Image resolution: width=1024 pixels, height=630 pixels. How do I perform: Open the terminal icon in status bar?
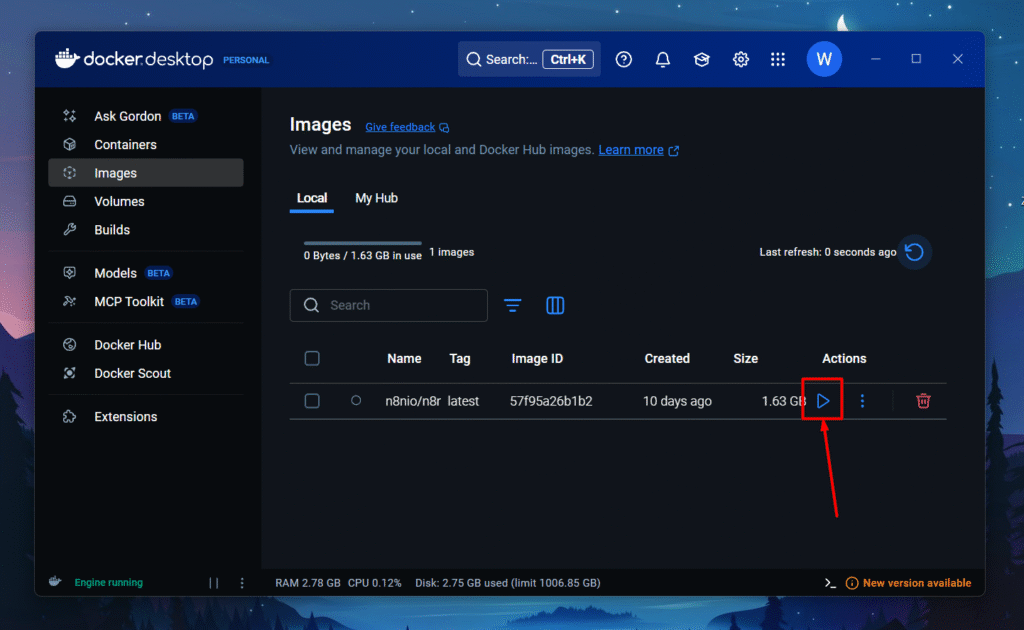tap(830, 583)
